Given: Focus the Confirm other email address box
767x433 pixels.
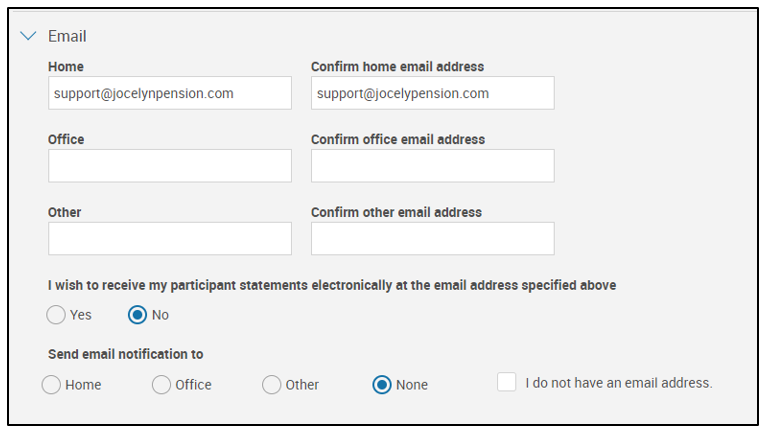Looking at the screenshot, I should (432, 239).
